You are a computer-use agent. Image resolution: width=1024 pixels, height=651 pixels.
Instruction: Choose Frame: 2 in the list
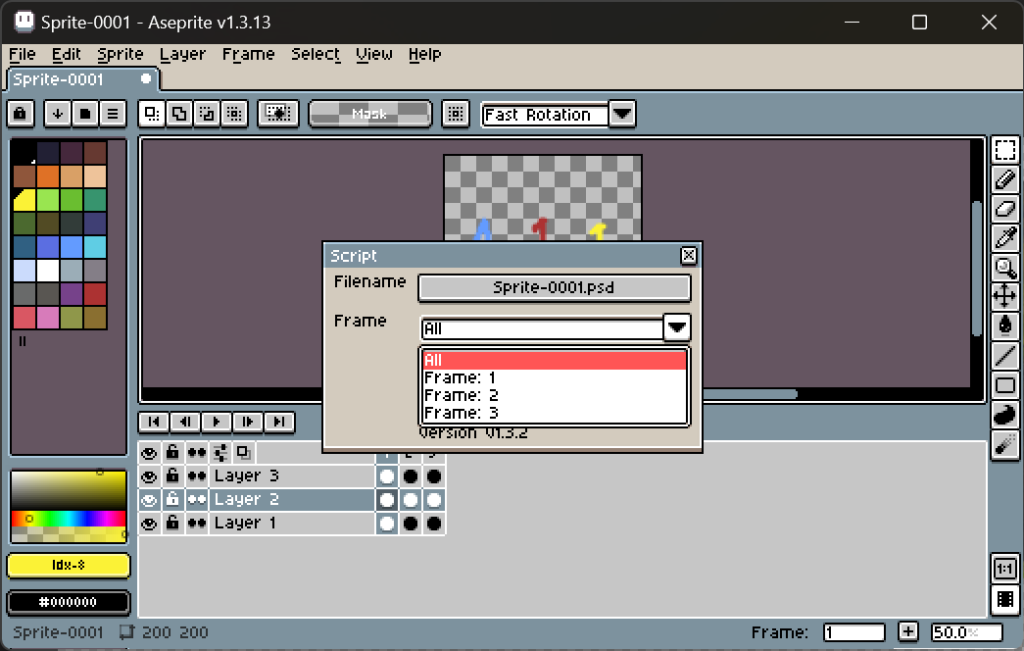(554, 395)
